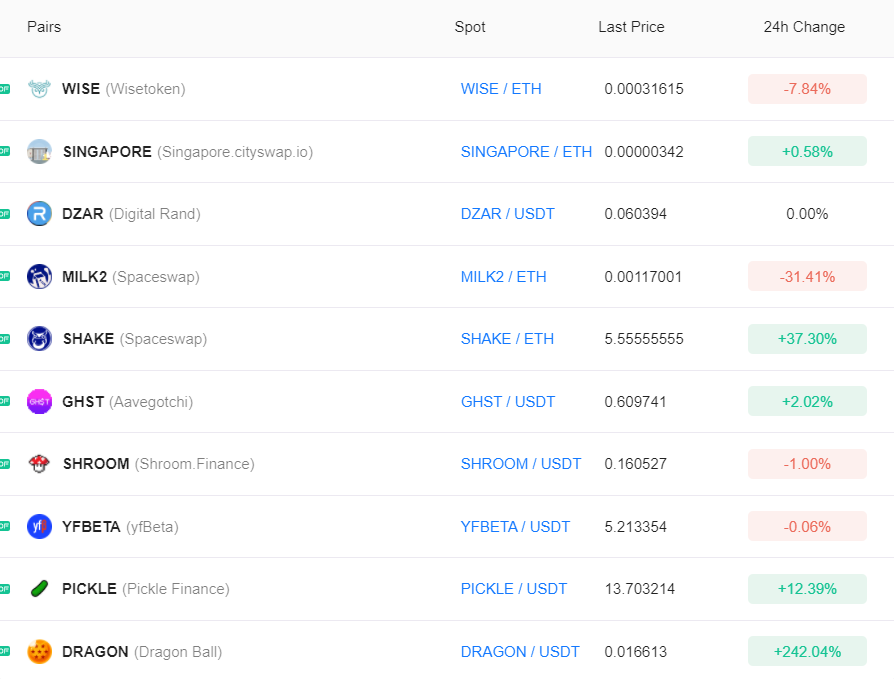Click the WISE -7.84% change badge
This screenshot has width=894, height=679.
coord(807,89)
